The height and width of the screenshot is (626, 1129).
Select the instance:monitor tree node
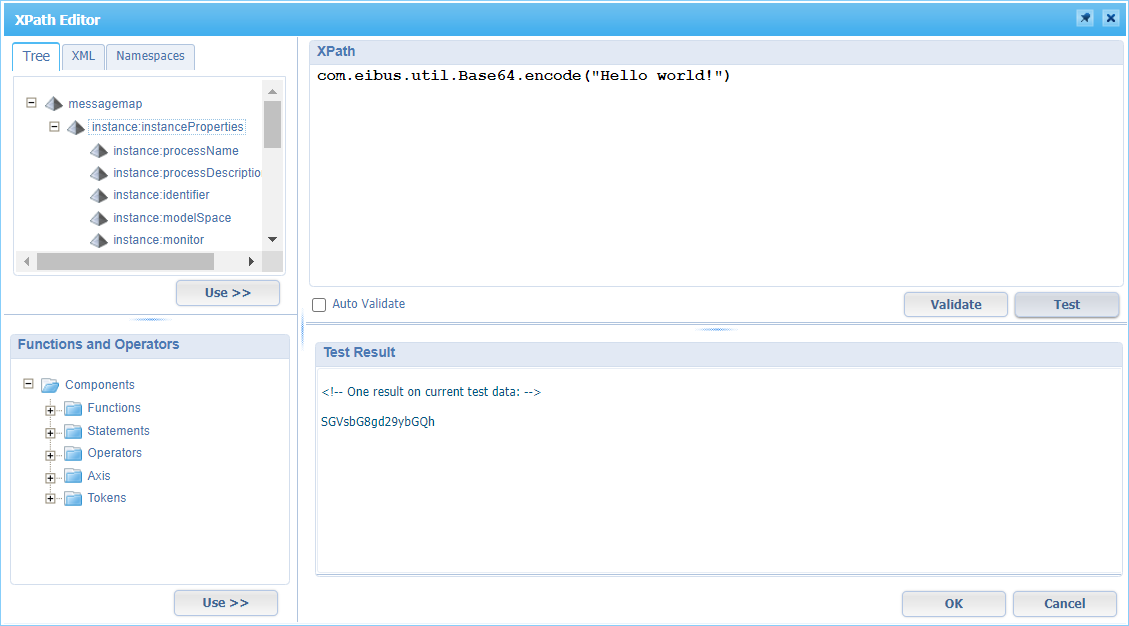[x=159, y=239]
